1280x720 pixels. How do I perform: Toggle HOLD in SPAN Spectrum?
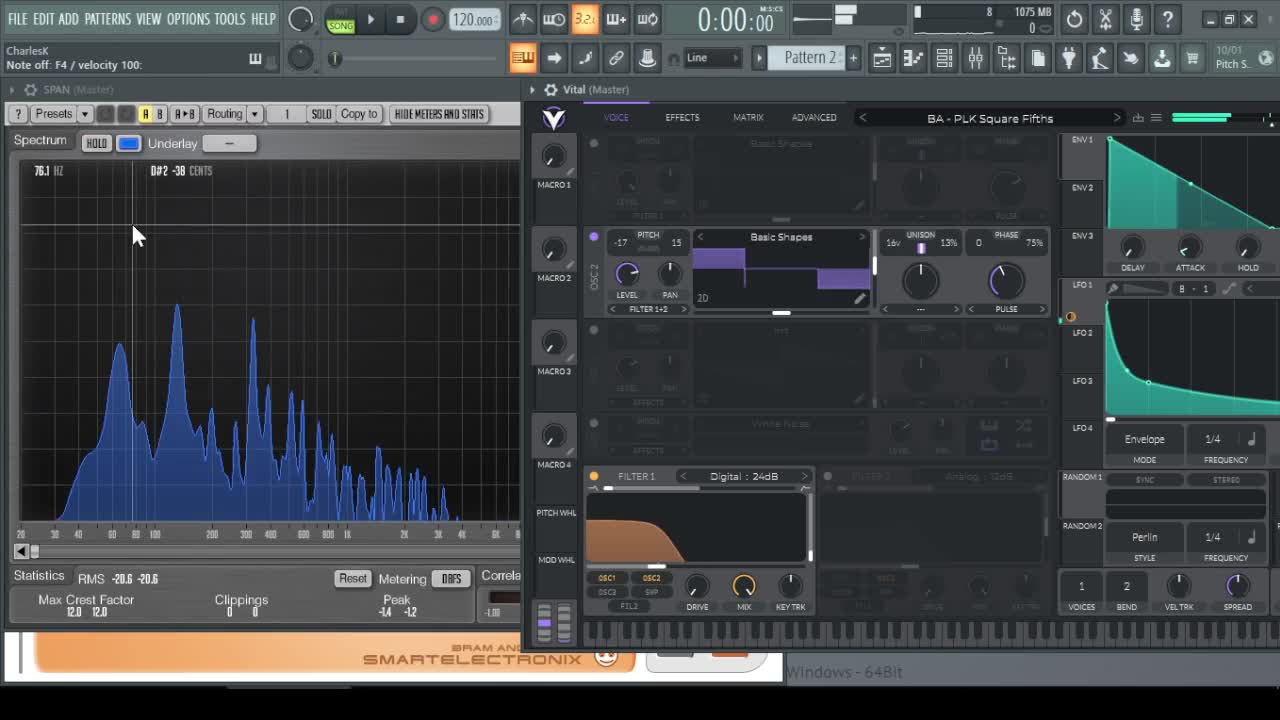coord(96,144)
